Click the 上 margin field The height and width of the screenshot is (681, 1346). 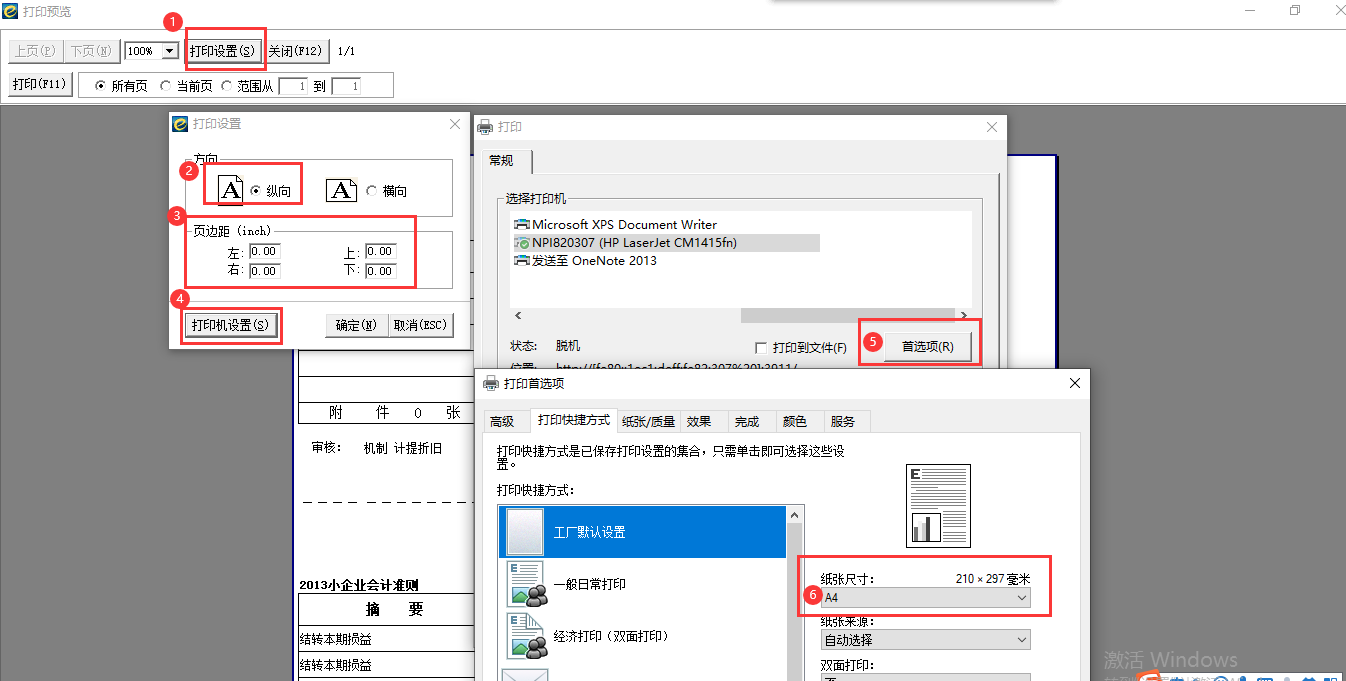381,252
